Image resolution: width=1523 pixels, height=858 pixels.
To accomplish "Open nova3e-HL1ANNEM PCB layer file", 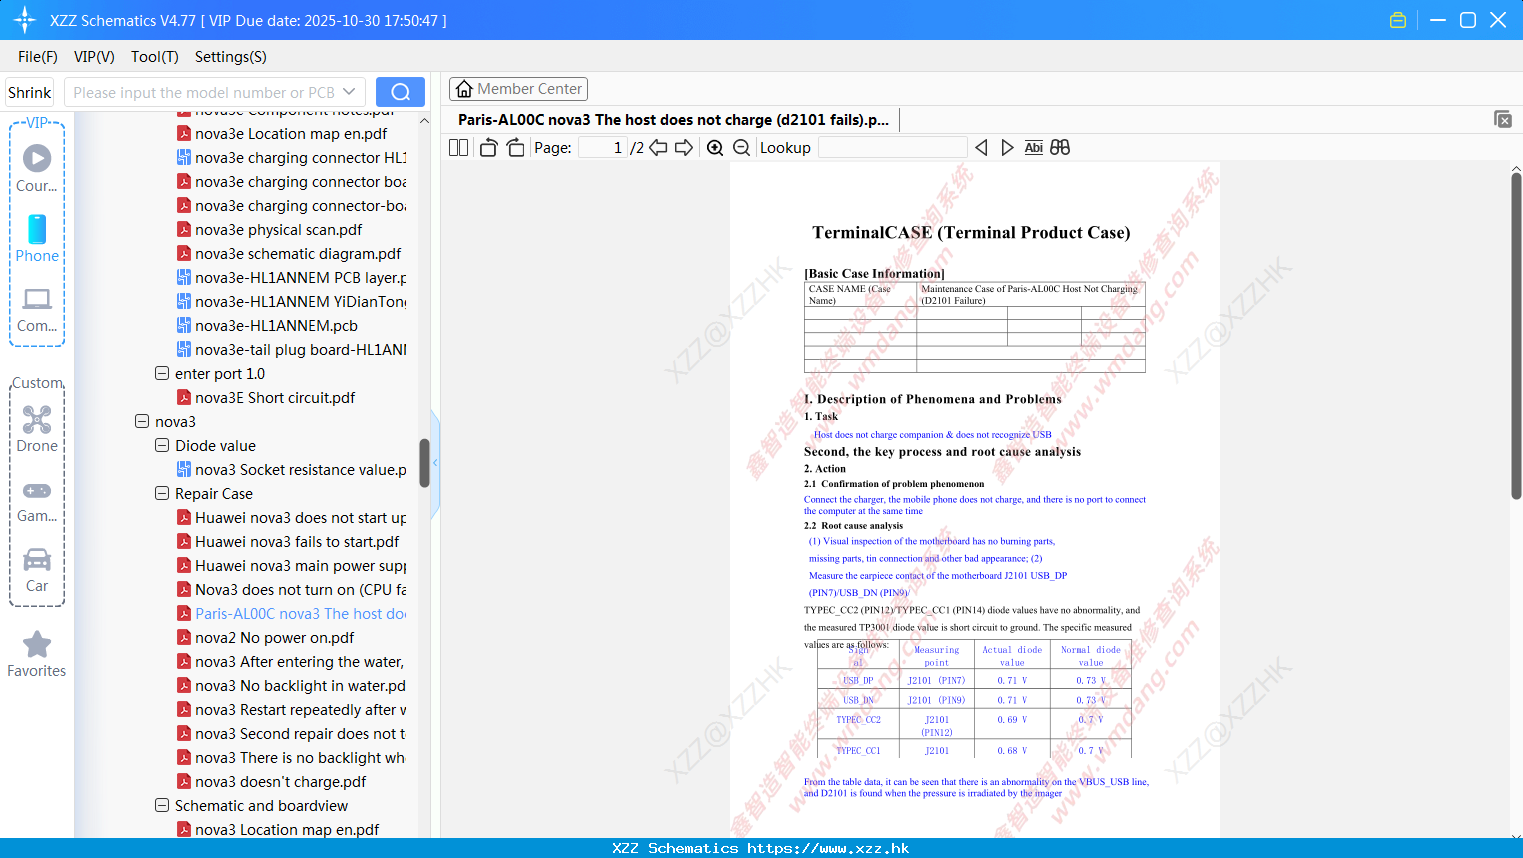I will coord(300,277).
